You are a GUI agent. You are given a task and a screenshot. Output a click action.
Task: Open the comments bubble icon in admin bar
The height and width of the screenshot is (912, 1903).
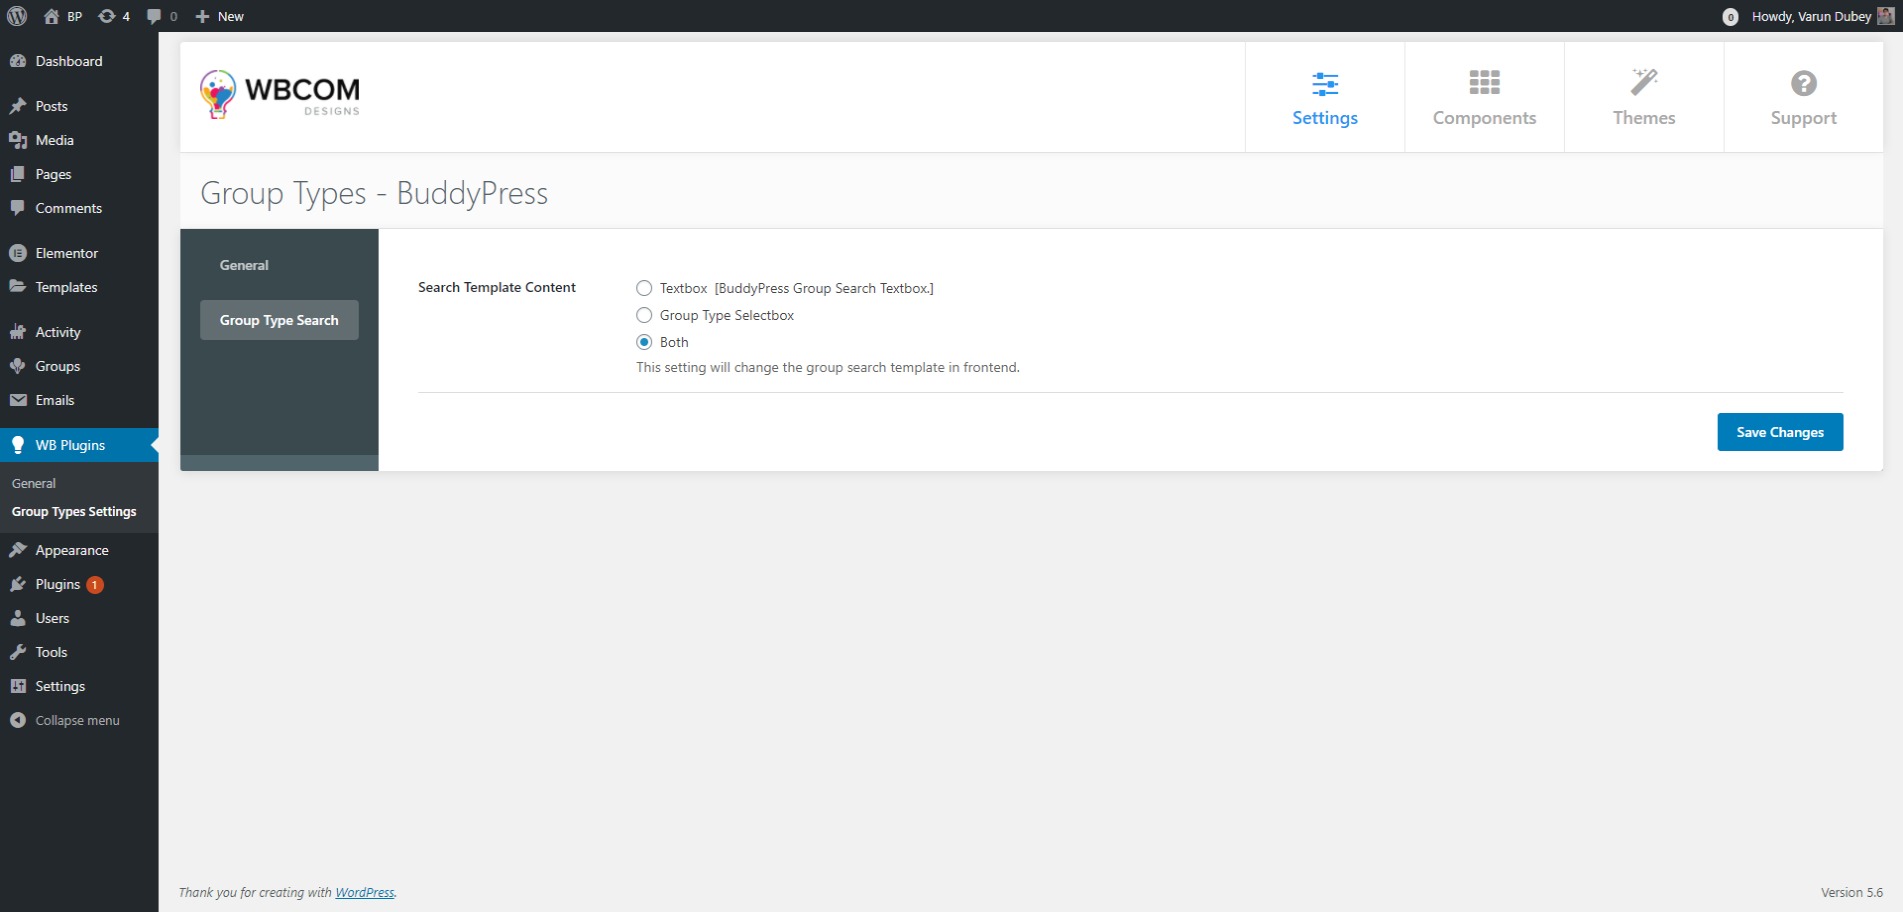pyautogui.click(x=154, y=16)
